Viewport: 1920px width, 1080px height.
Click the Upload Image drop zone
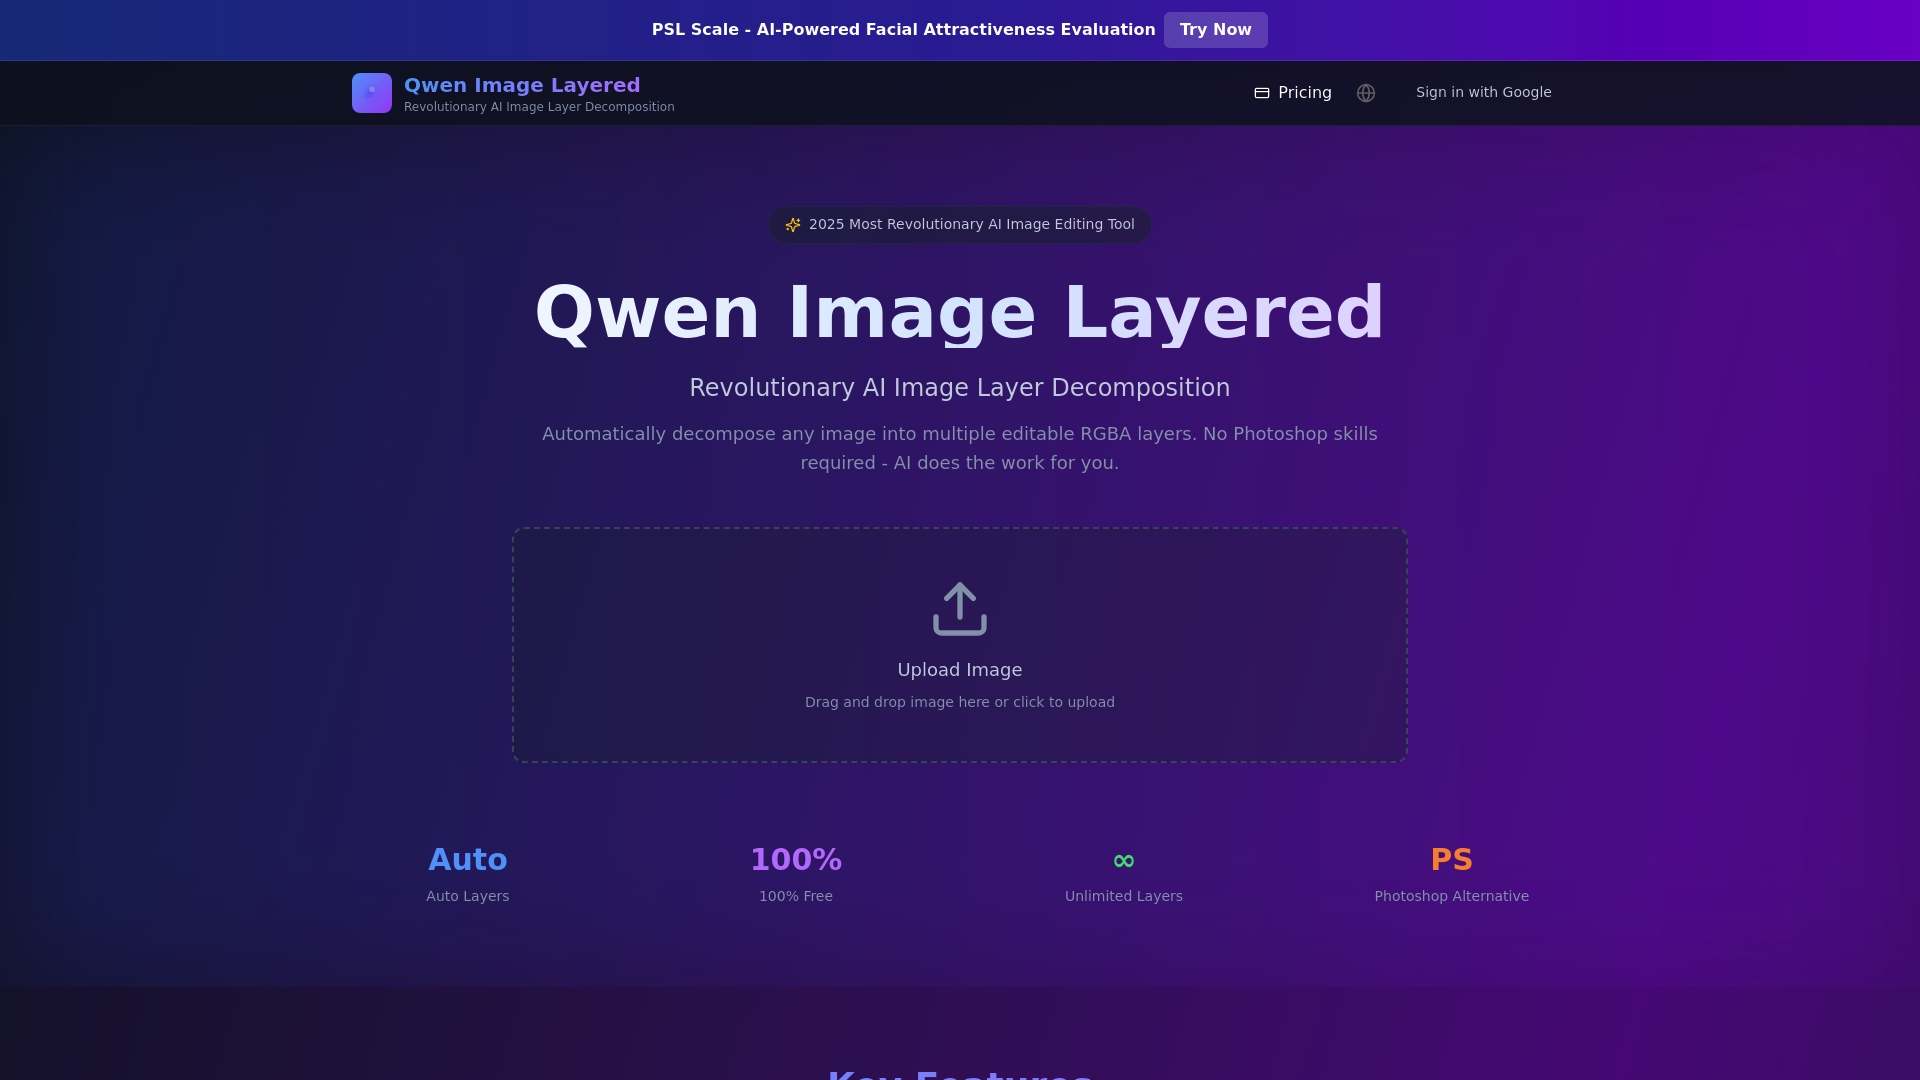coord(959,645)
